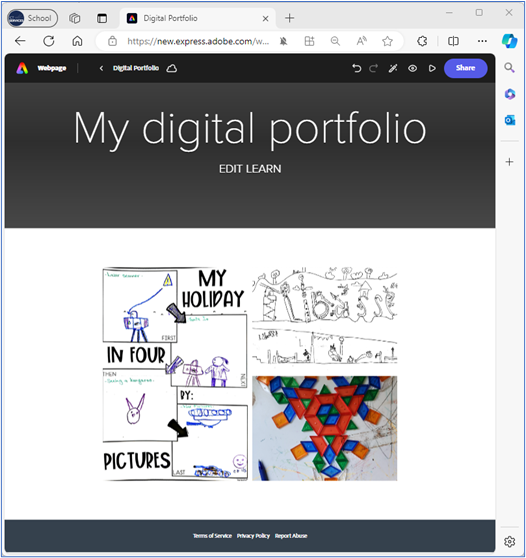Click the Adobe Express logo icon
Screen dimensions: 526x558
[x=22, y=68]
